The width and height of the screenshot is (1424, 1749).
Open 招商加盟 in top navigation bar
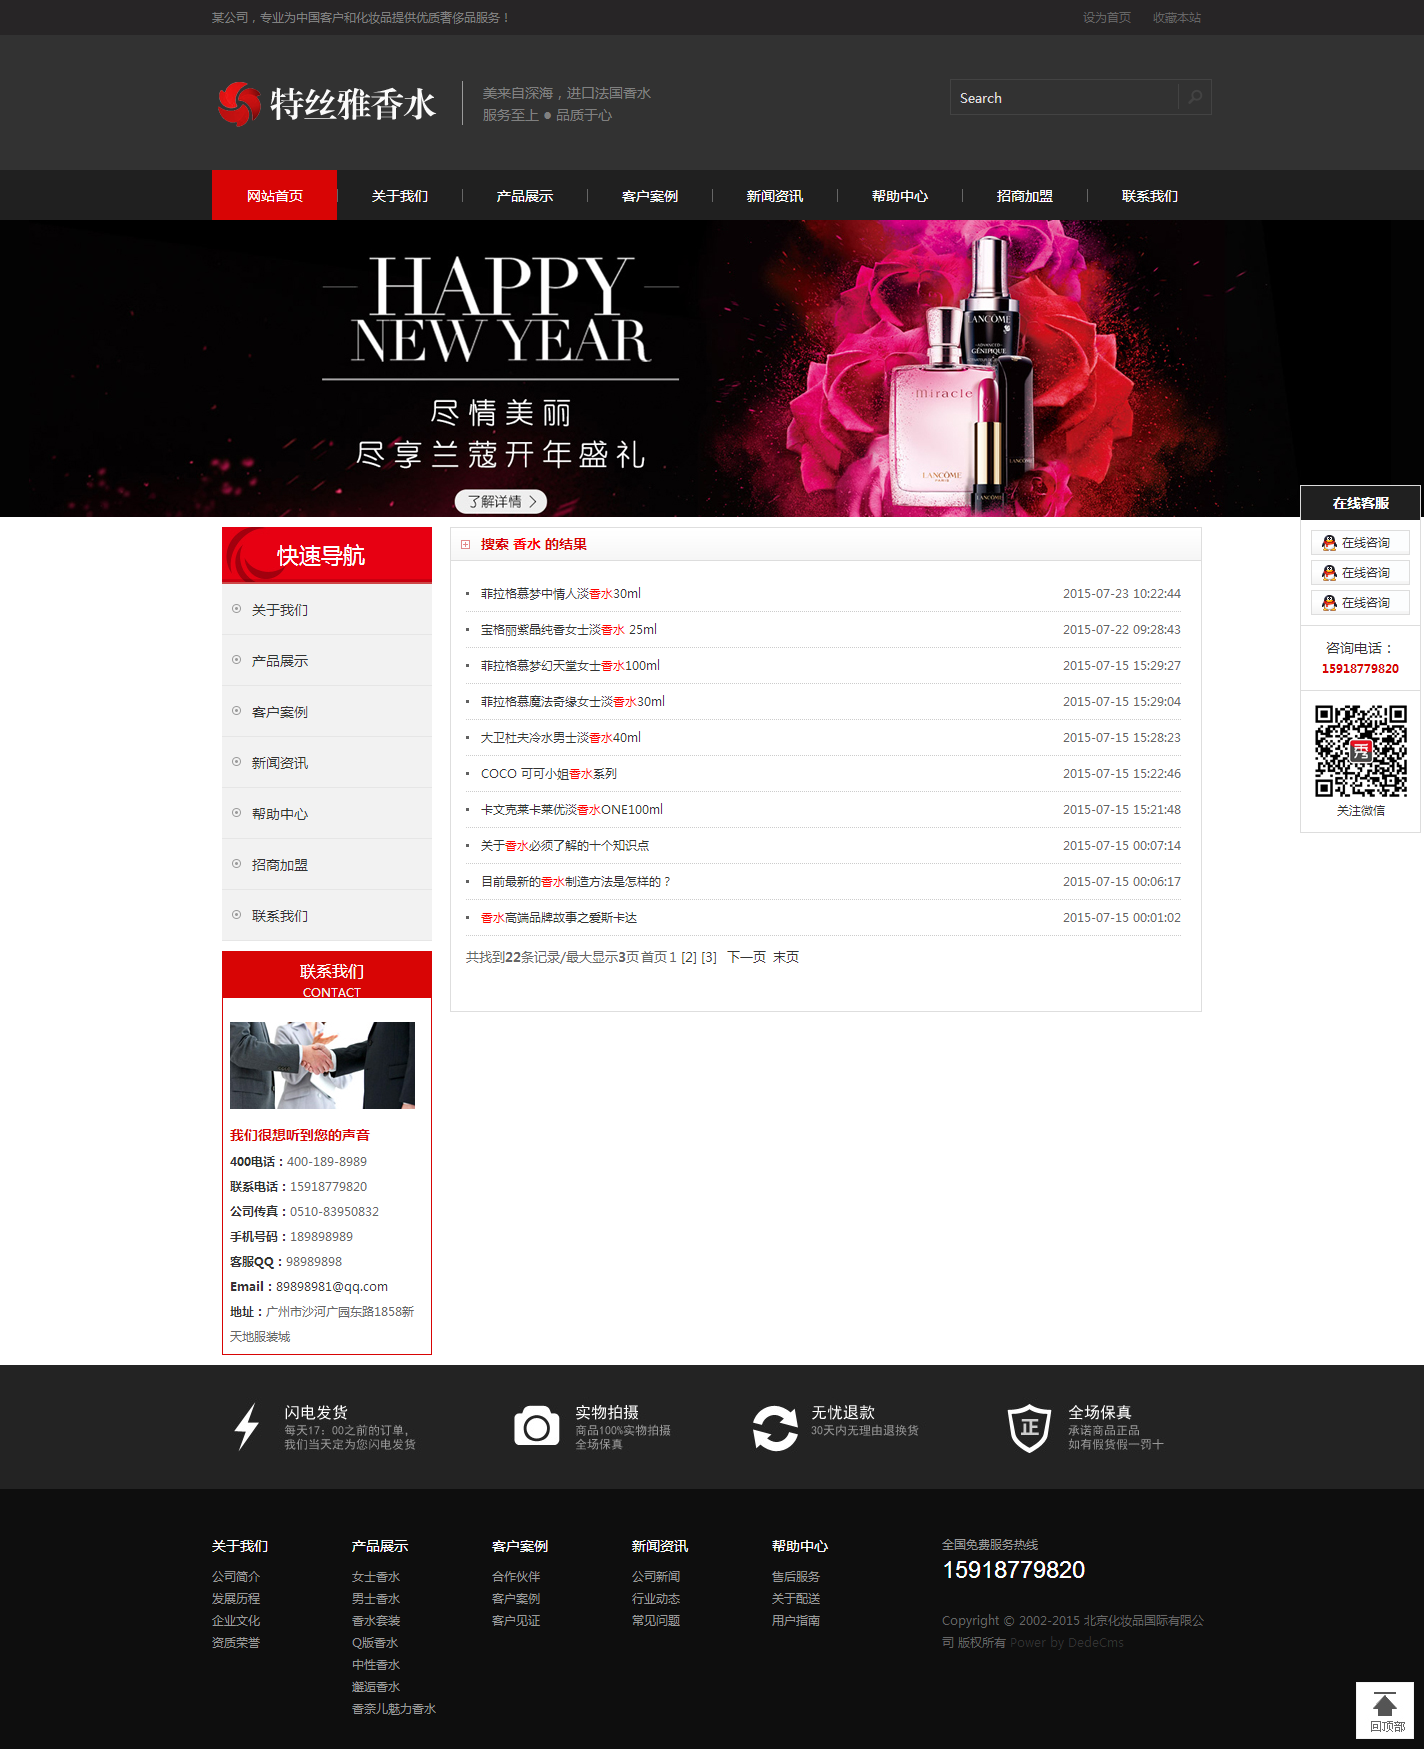click(x=1025, y=195)
